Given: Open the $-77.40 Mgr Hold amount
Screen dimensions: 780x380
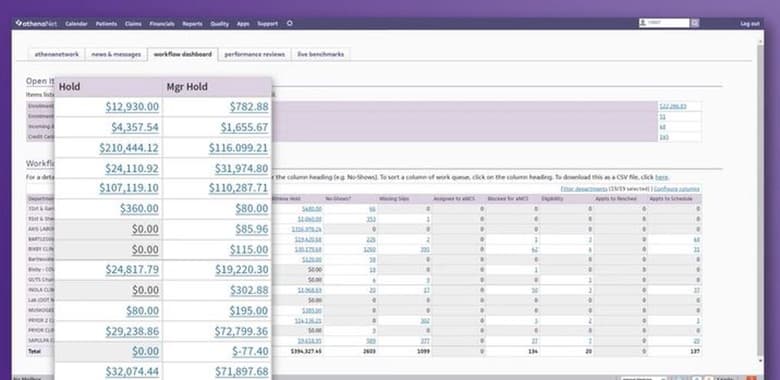Looking at the screenshot, I should click(250, 351).
